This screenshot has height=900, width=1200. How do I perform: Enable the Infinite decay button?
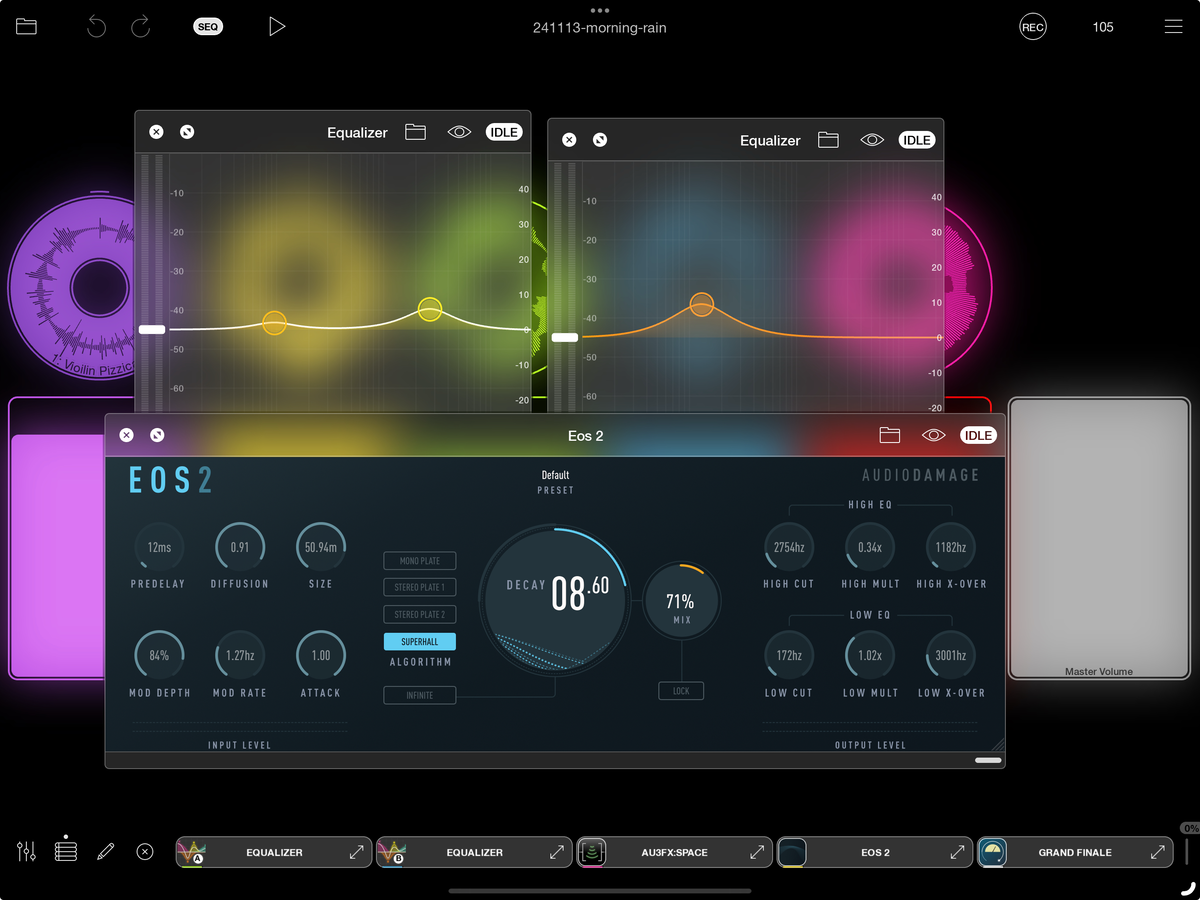pyautogui.click(x=420, y=695)
